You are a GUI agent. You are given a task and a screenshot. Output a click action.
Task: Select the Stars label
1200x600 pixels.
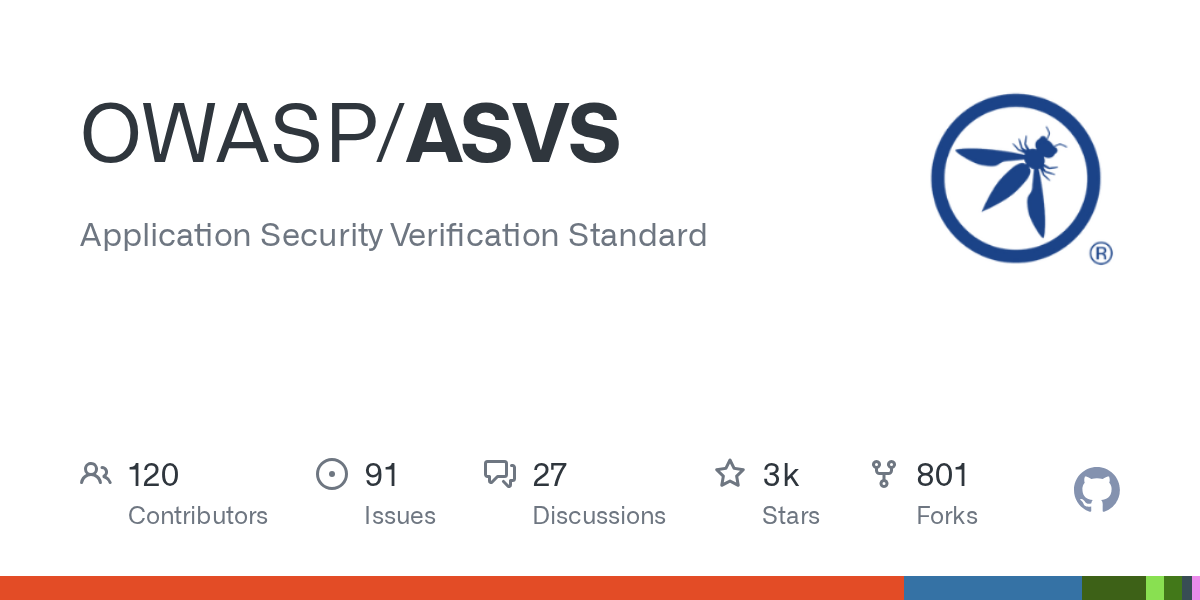click(x=791, y=516)
